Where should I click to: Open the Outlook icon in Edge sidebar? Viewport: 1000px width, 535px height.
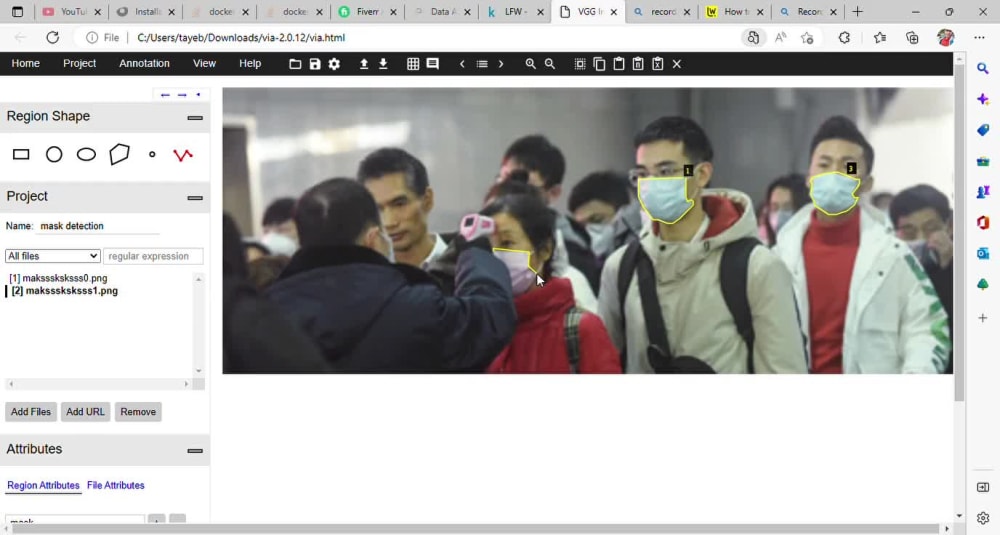point(983,253)
